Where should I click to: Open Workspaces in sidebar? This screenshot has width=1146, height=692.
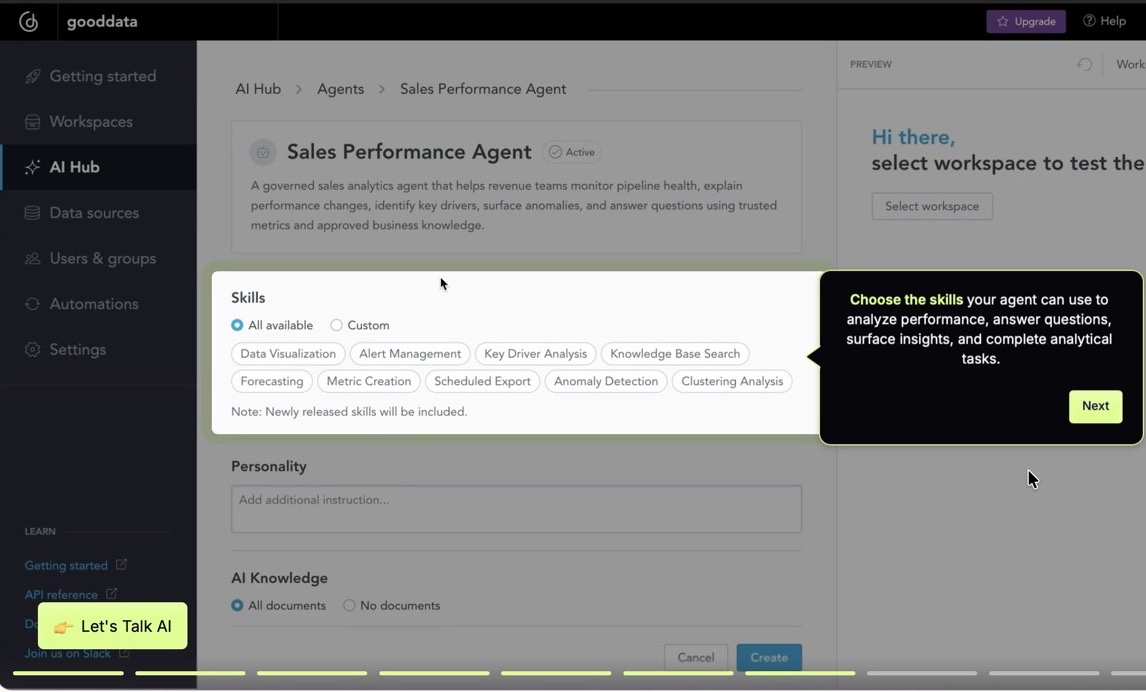click(99, 122)
